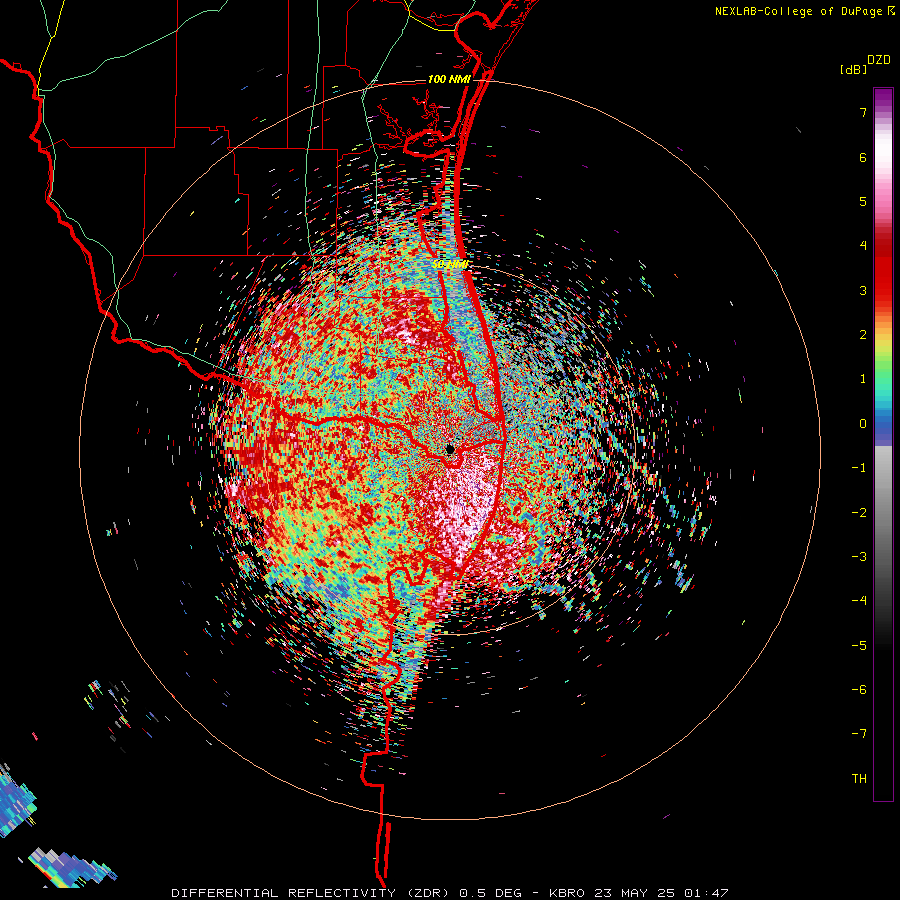Click the -2 dB scale label

859,513
